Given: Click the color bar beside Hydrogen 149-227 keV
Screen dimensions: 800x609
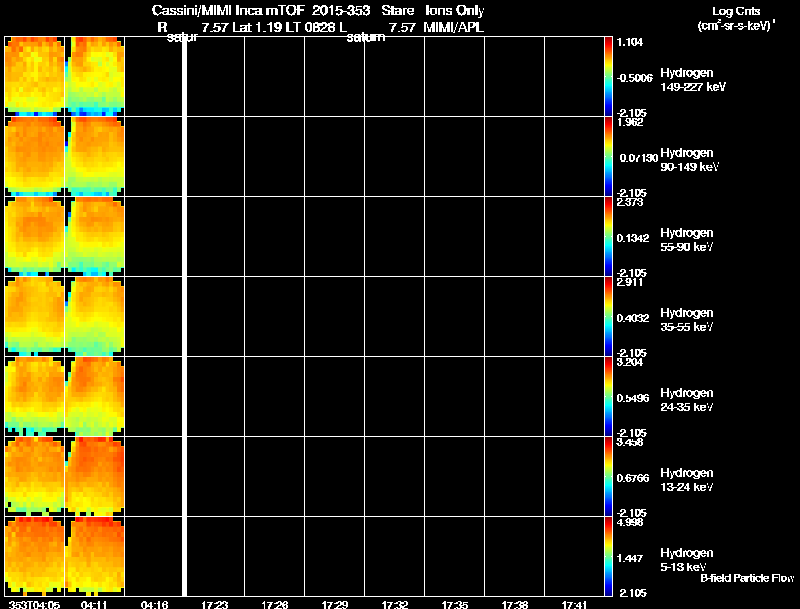Looking at the screenshot, I should coord(608,77).
